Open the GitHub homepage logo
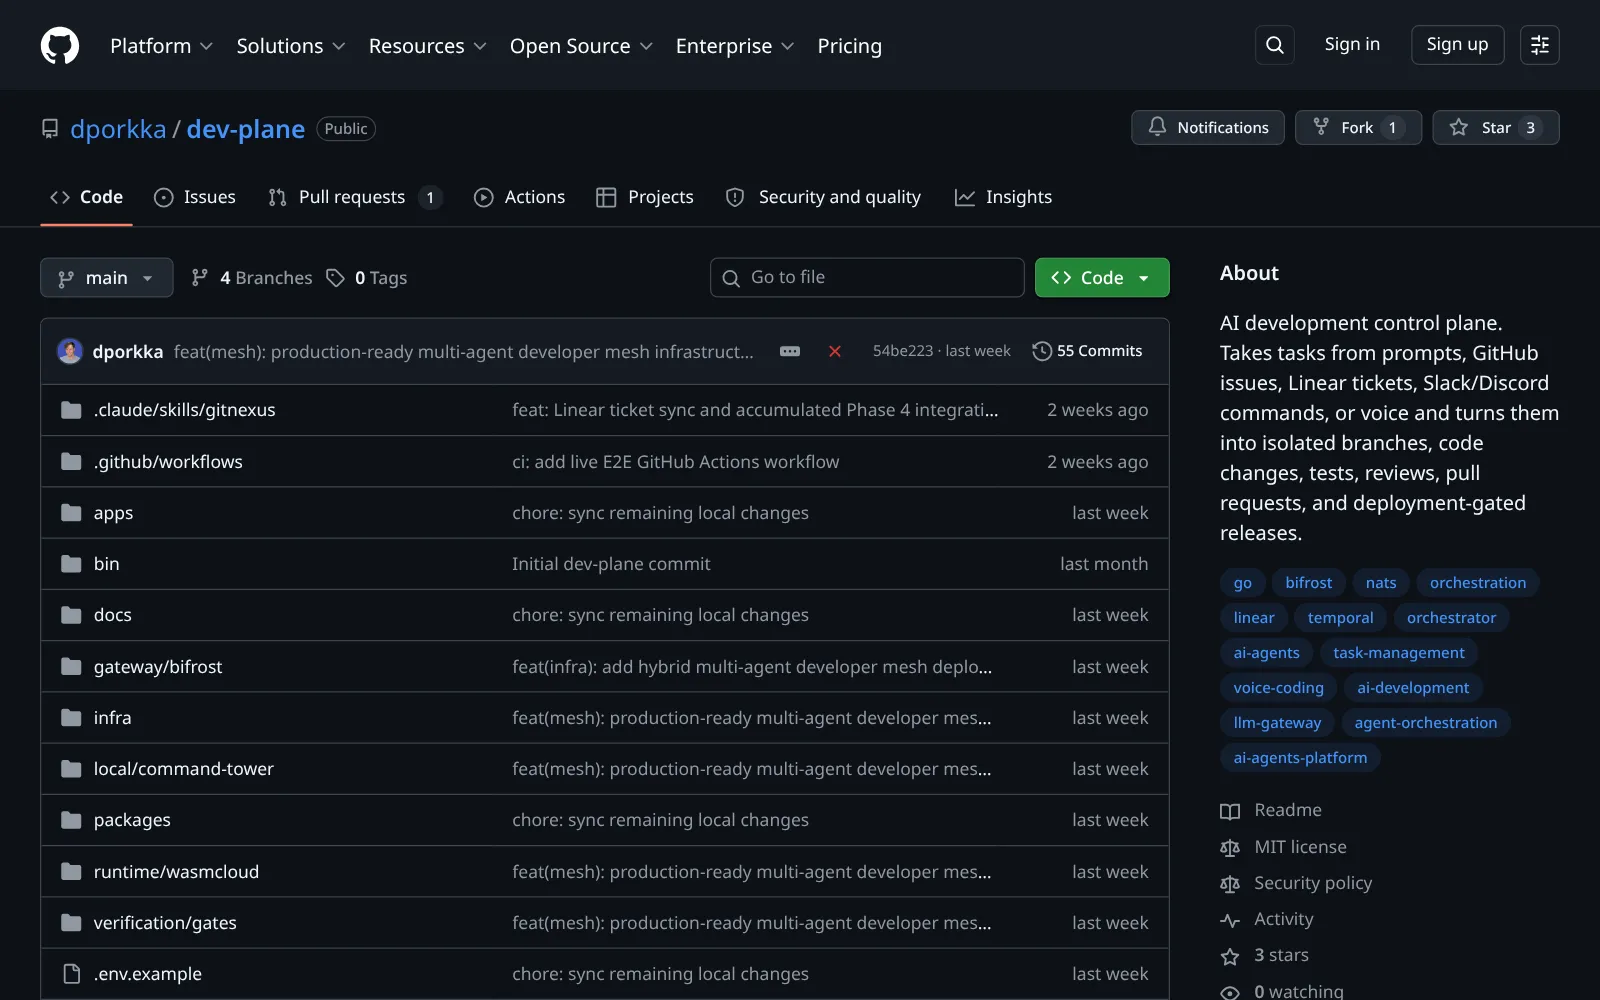The height and width of the screenshot is (1000, 1600). pyautogui.click(x=60, y=46)
